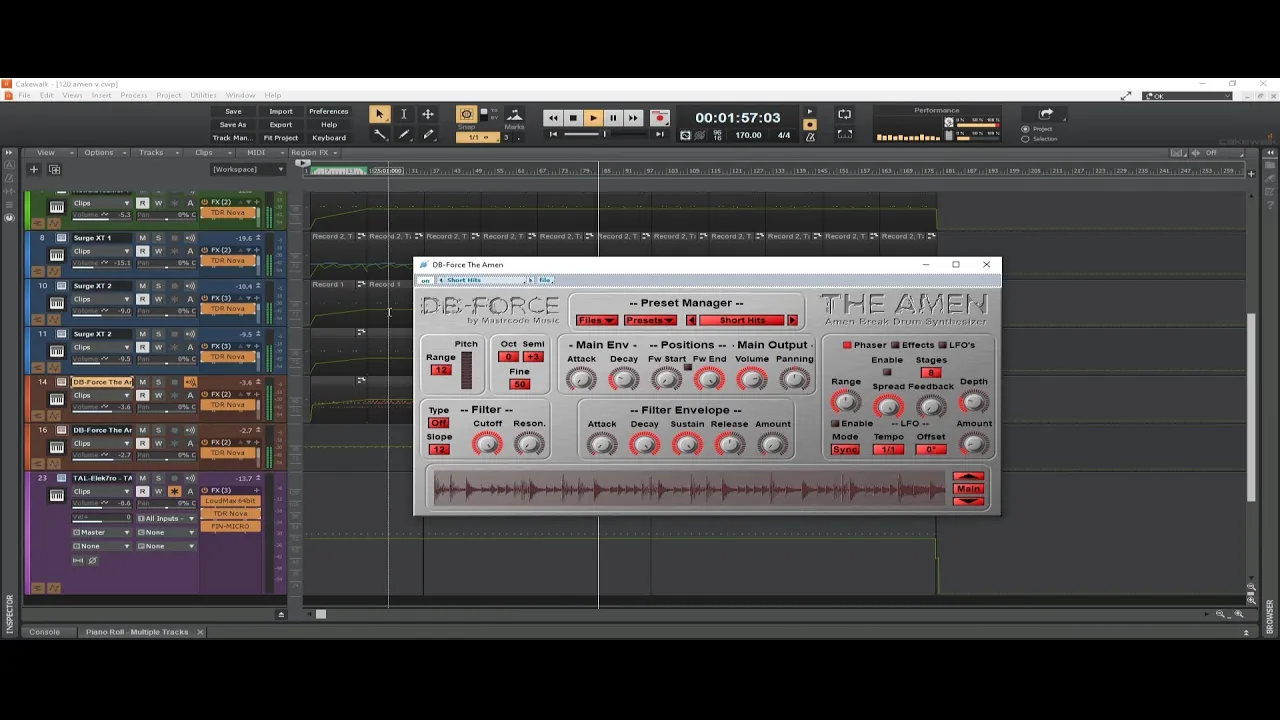The image size is (1280, 720).
Task: Toggle the Loop icon in control bar
Action: 844,115
